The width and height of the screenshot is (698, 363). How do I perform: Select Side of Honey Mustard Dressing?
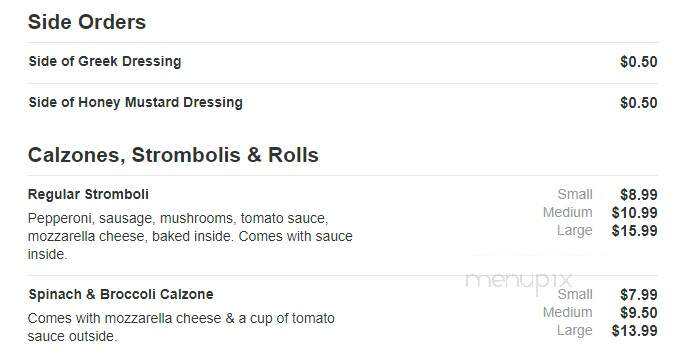(x=135, y=102)
